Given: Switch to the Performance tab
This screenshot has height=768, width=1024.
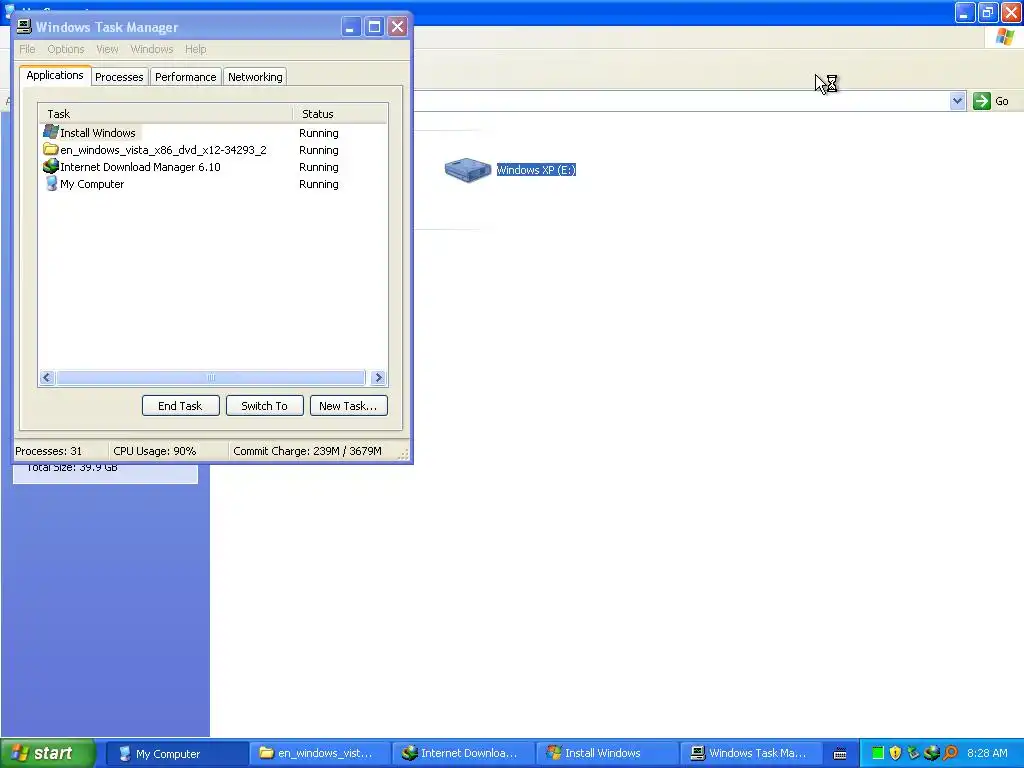Looking at the screenshot, I should (x=185, y=76).
